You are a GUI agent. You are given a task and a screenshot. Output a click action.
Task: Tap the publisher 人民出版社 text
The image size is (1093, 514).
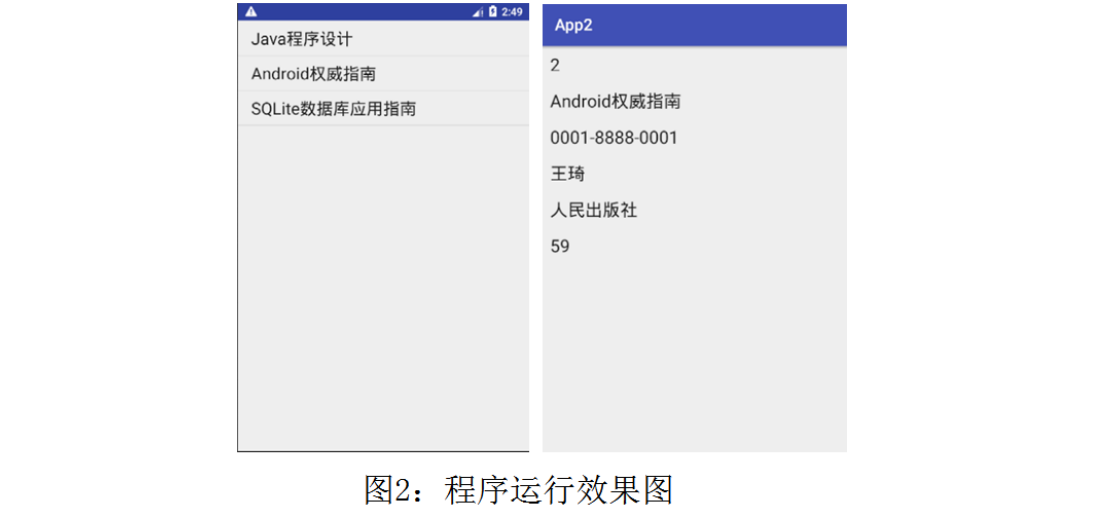click(x=594, y=211)
